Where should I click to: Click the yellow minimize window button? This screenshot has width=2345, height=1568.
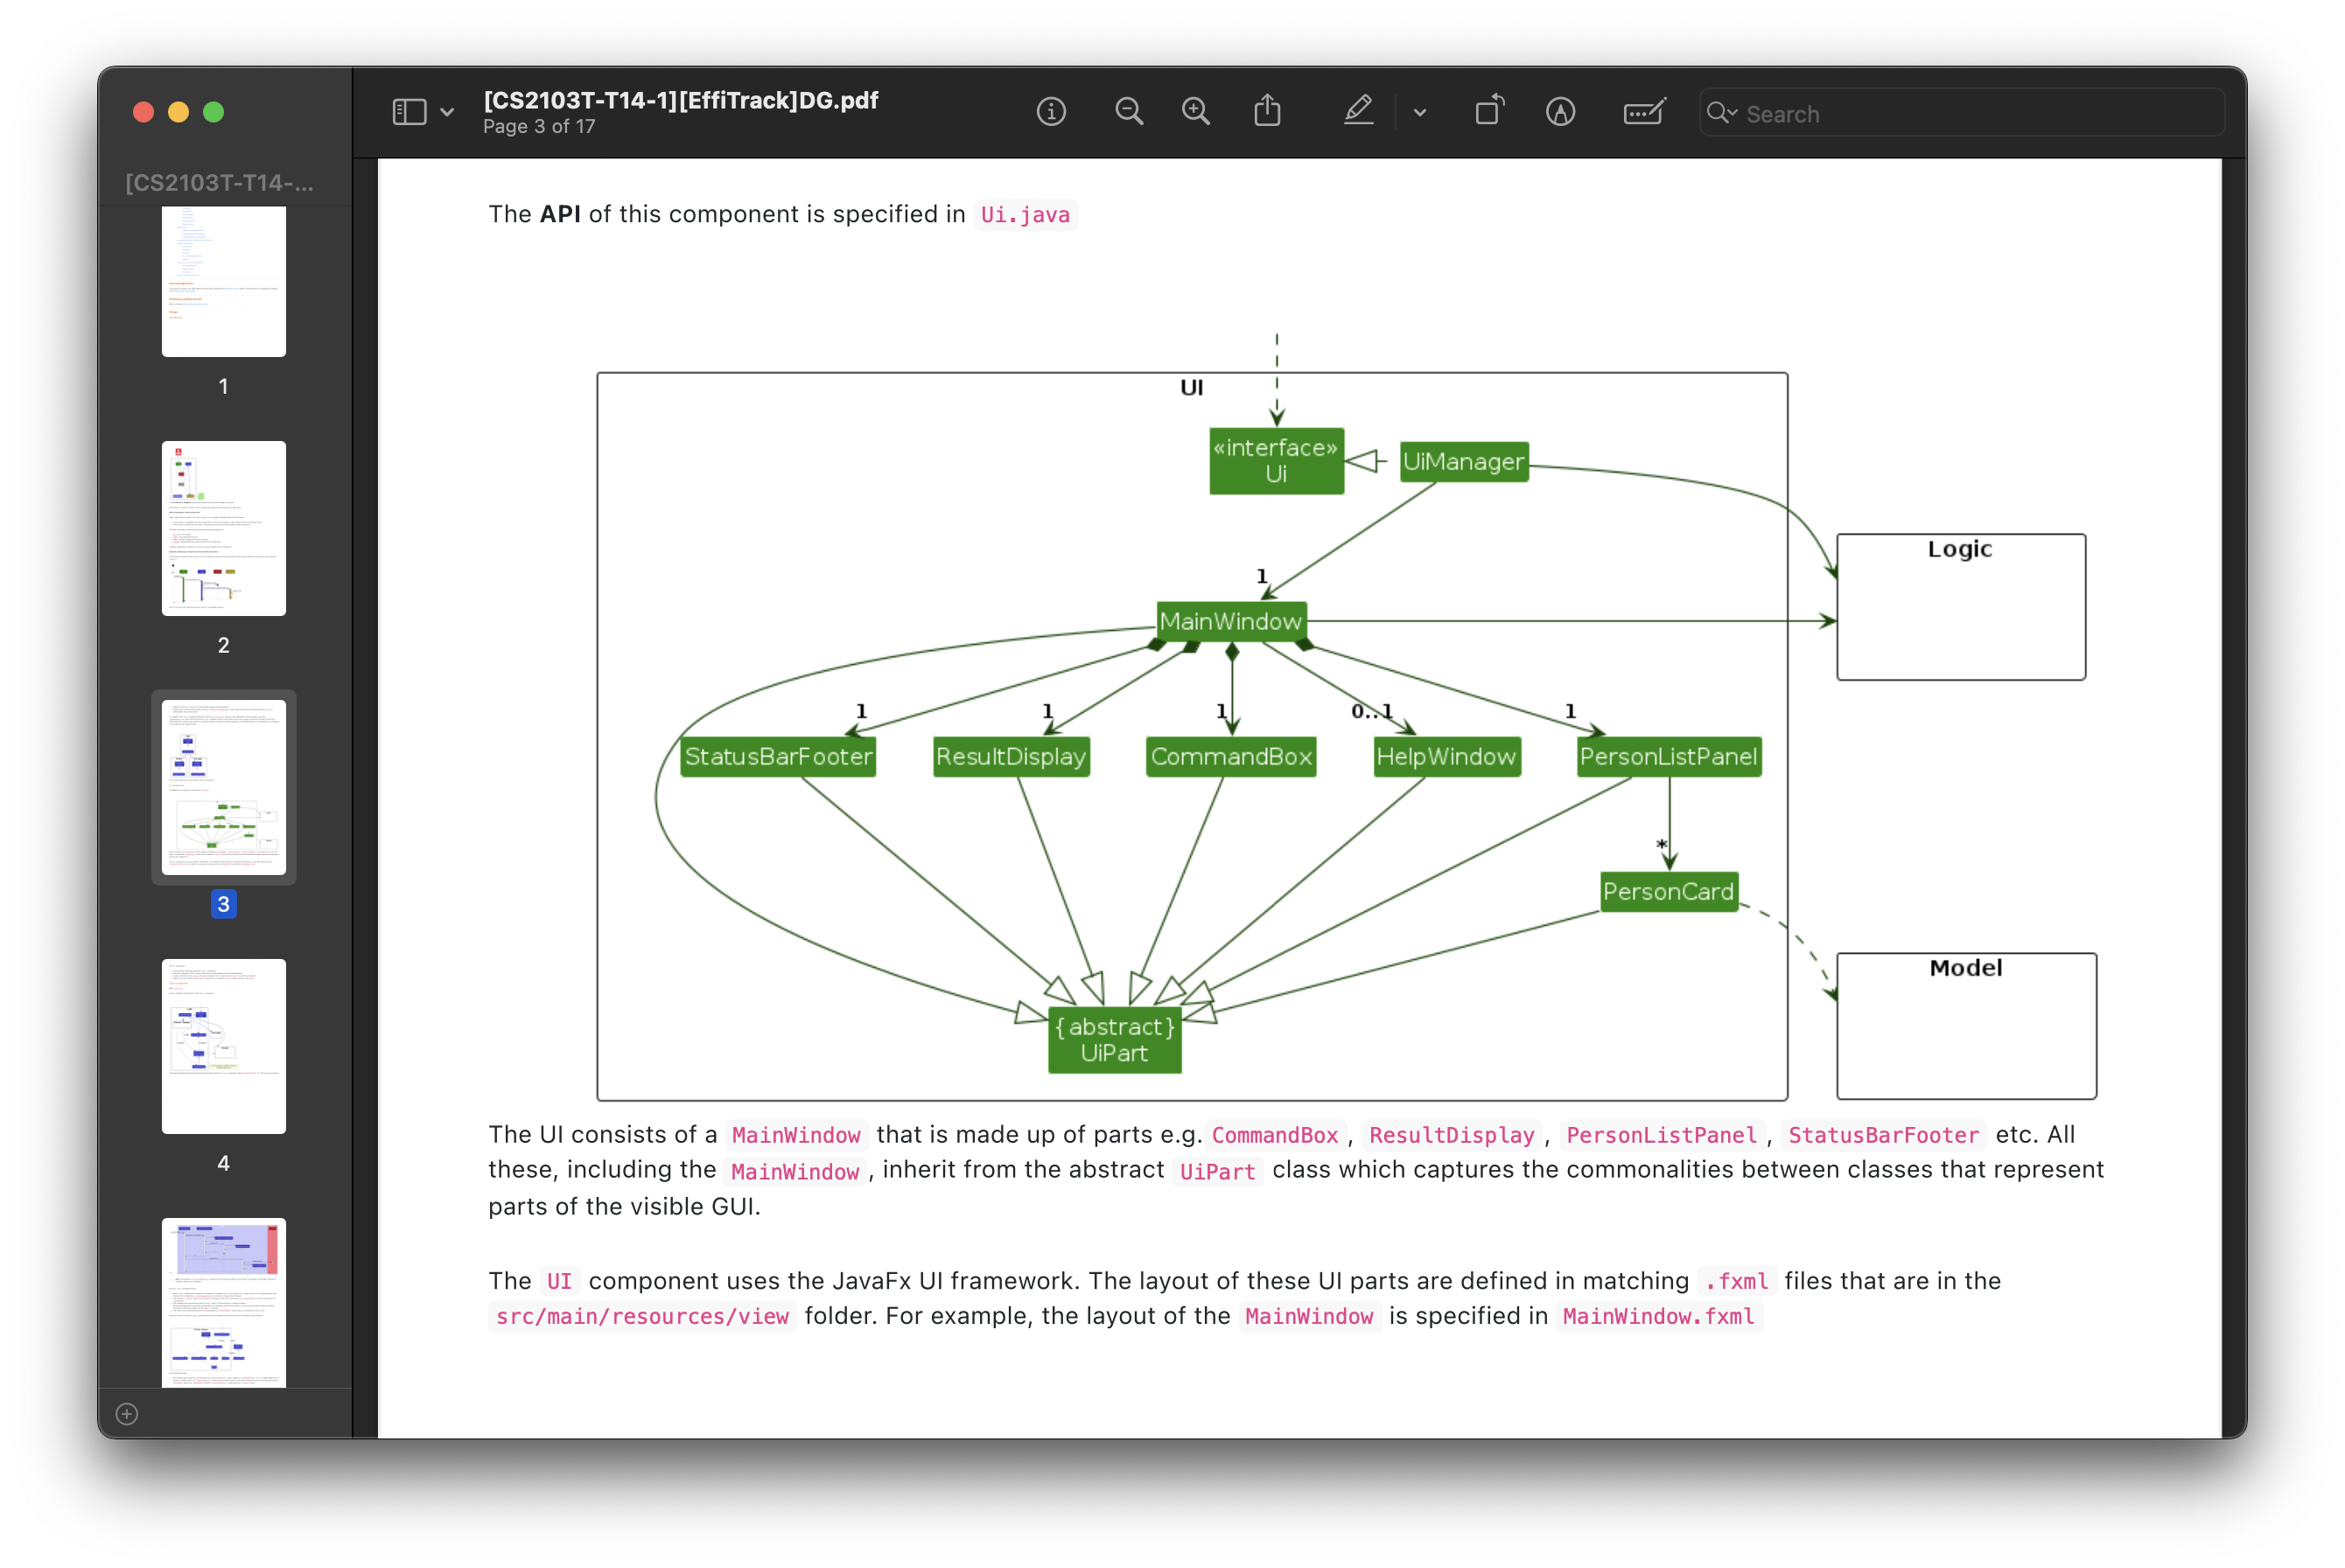tap(179, 112)
